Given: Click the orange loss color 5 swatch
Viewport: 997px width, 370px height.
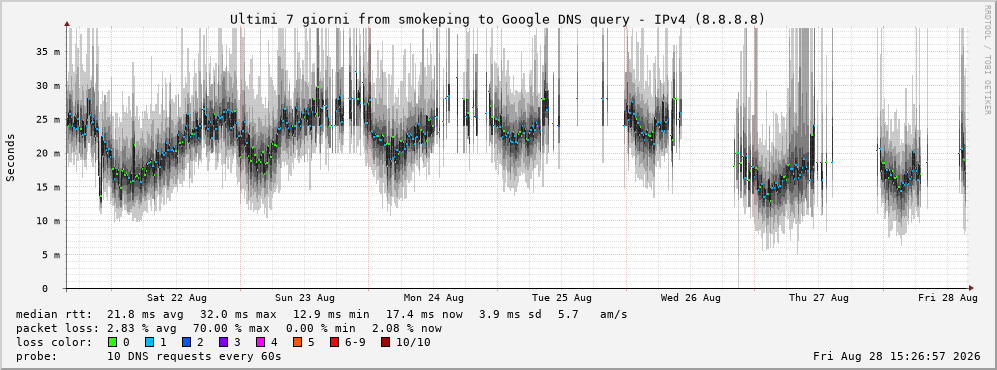Looking at the screenshot, I should [x=299, y=343].
